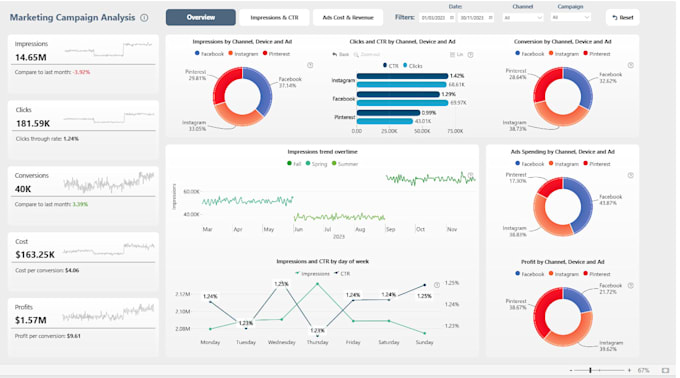Open help icon on Impressions by Channel chart
This screenshot has height=378, width=680.
pyautogui.click(x=310, y=65)
